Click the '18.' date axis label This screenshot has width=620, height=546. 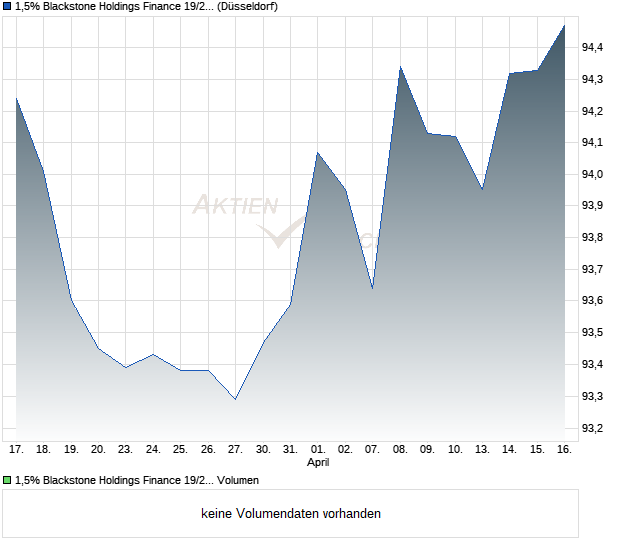tap(43, 450)
